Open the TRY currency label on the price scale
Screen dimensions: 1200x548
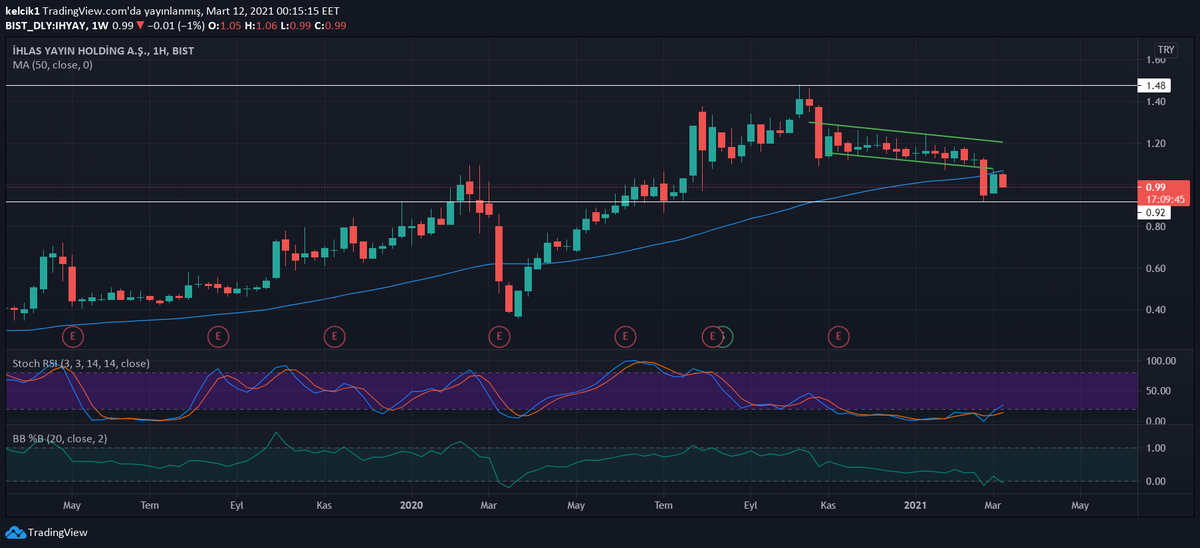click(1166, 50)
